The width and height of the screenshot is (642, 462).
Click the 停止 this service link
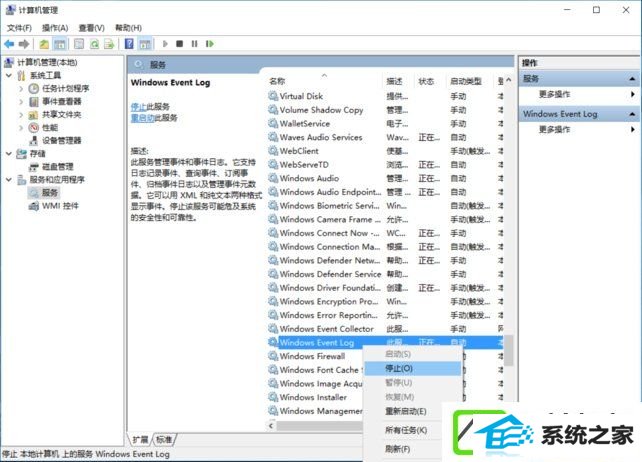[x=138, y=106]
